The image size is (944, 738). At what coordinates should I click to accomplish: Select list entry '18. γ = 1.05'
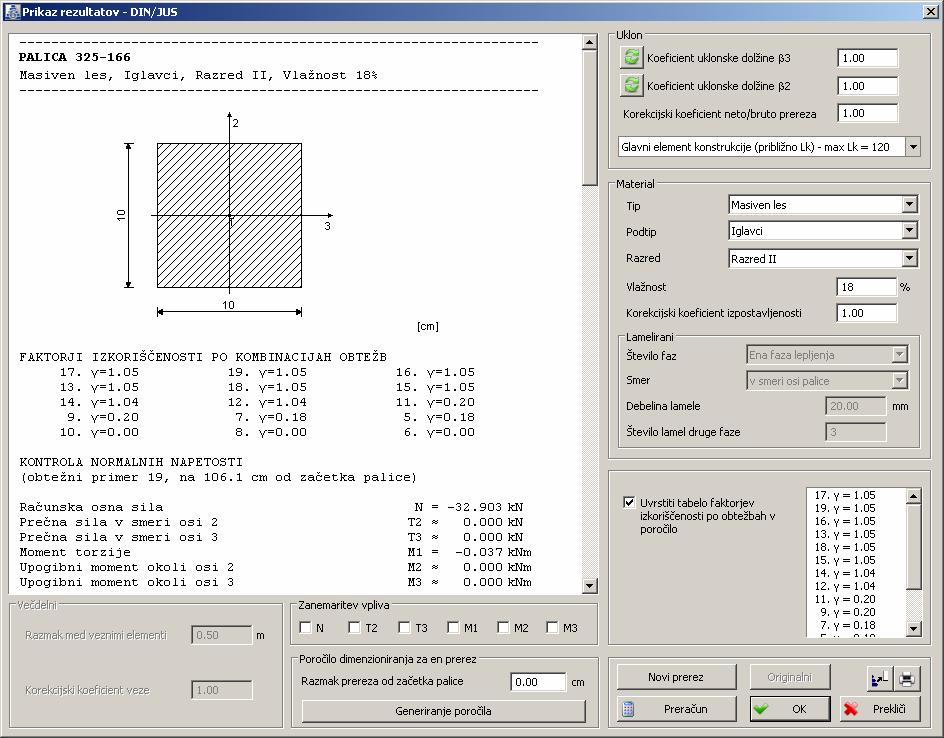845,547
